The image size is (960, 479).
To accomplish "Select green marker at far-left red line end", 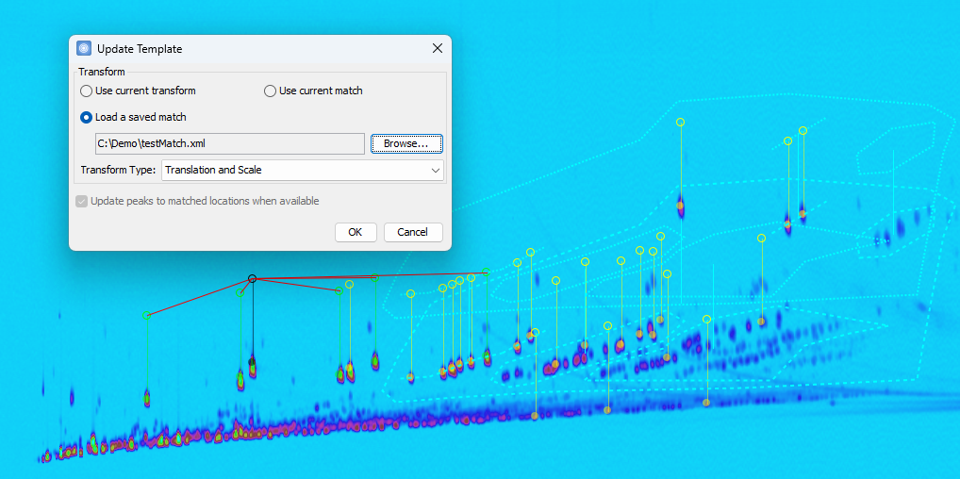I will [147, 316].
